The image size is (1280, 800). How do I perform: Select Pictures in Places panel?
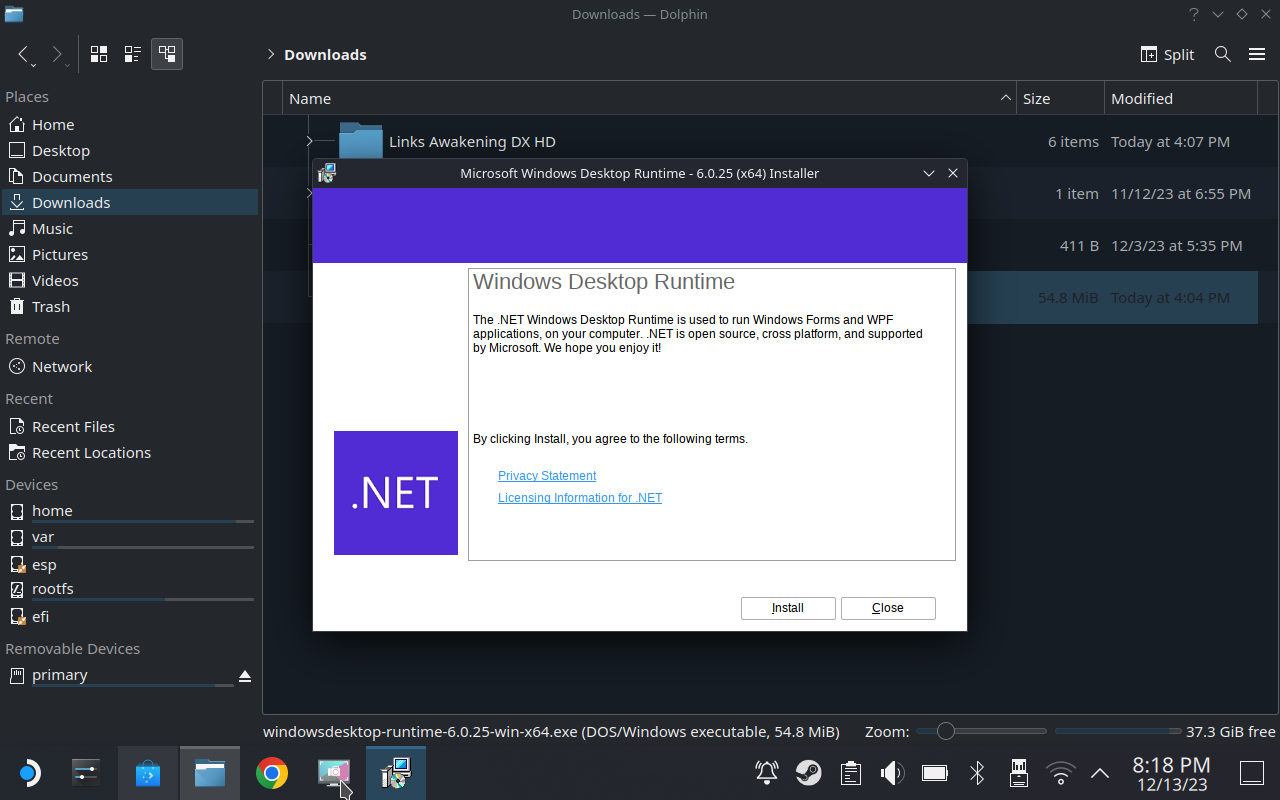(x=130, y=255)
